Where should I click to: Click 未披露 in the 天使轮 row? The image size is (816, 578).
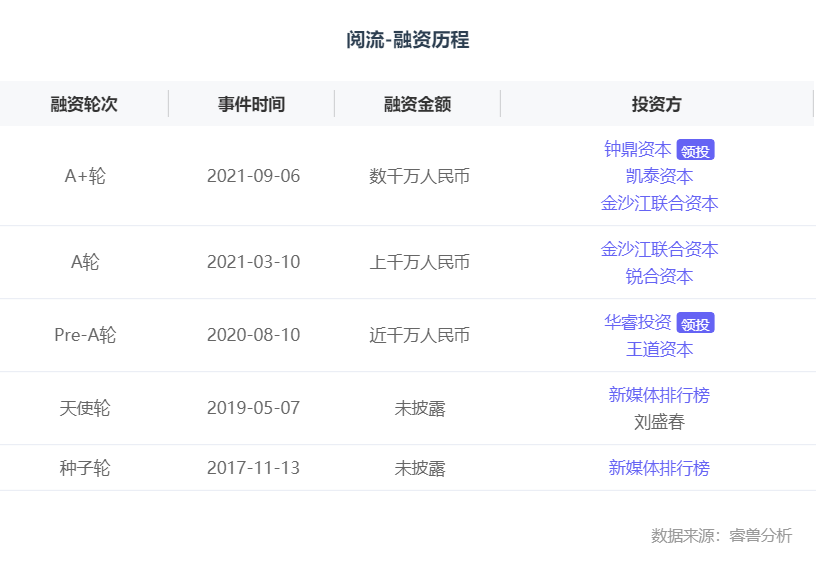[x=419, y=408]
